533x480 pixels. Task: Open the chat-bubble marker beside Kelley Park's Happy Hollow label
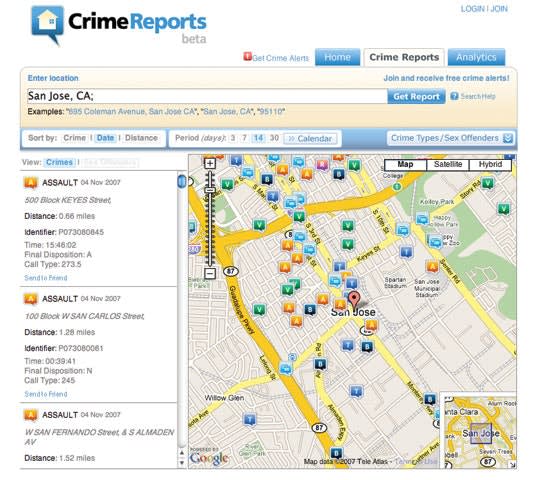coord(422,219)
